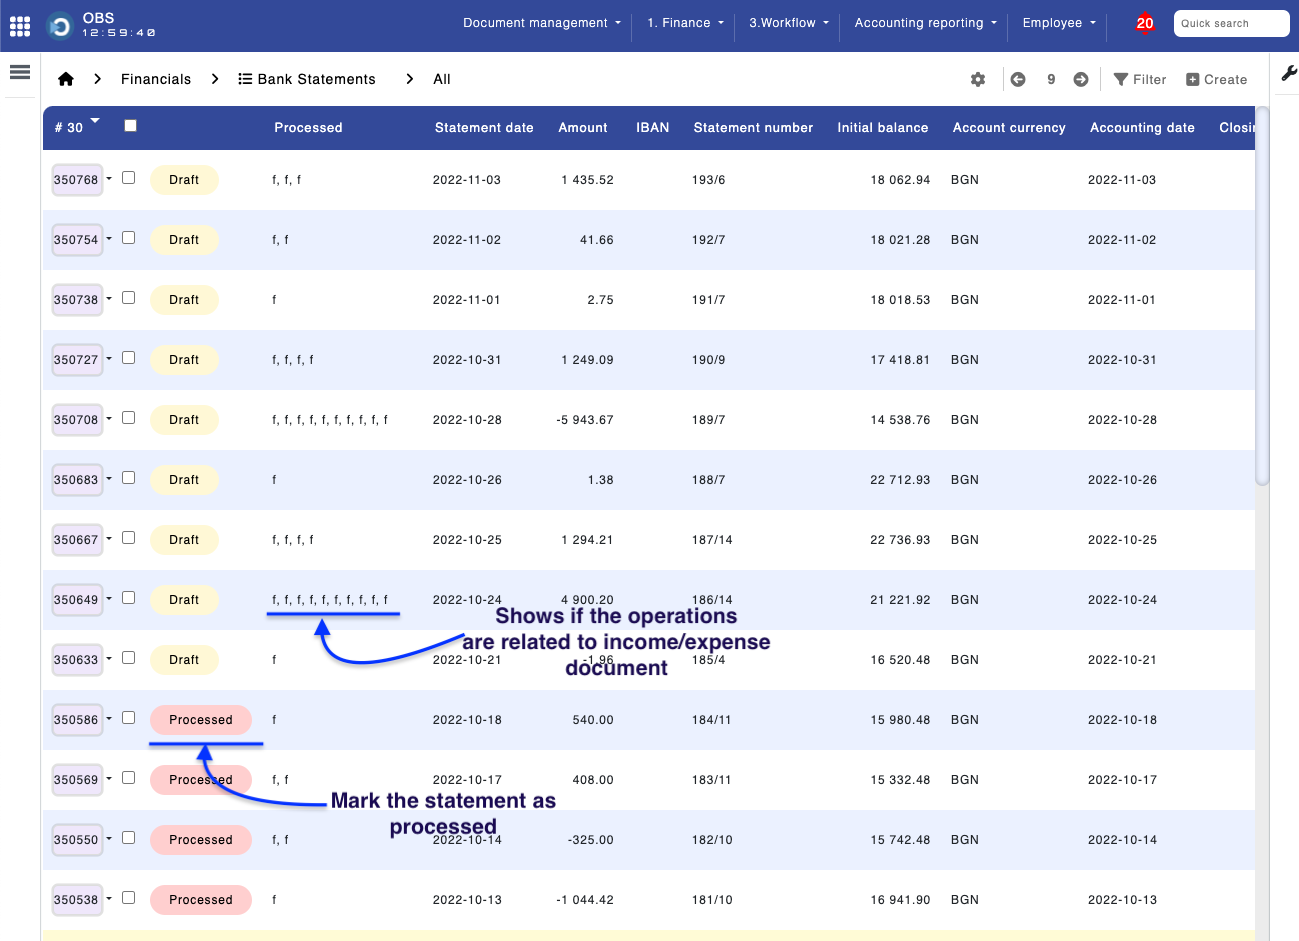Screen dimensions: 1299x941
Task: Check the select-all checkbox in header
Action: click(x=130, y=126)
